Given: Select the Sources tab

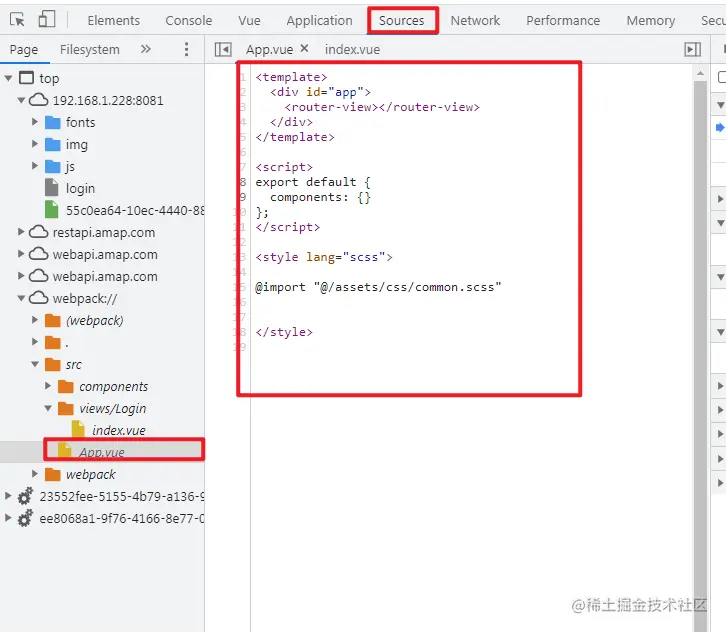Looking at the screenshot, I should click(x=401, y=20).
